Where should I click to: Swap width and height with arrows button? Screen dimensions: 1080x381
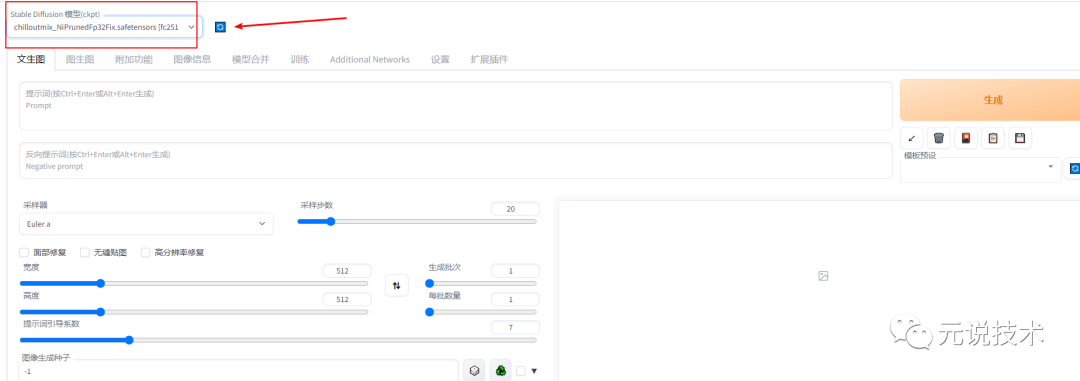click(x=396, y=285)
